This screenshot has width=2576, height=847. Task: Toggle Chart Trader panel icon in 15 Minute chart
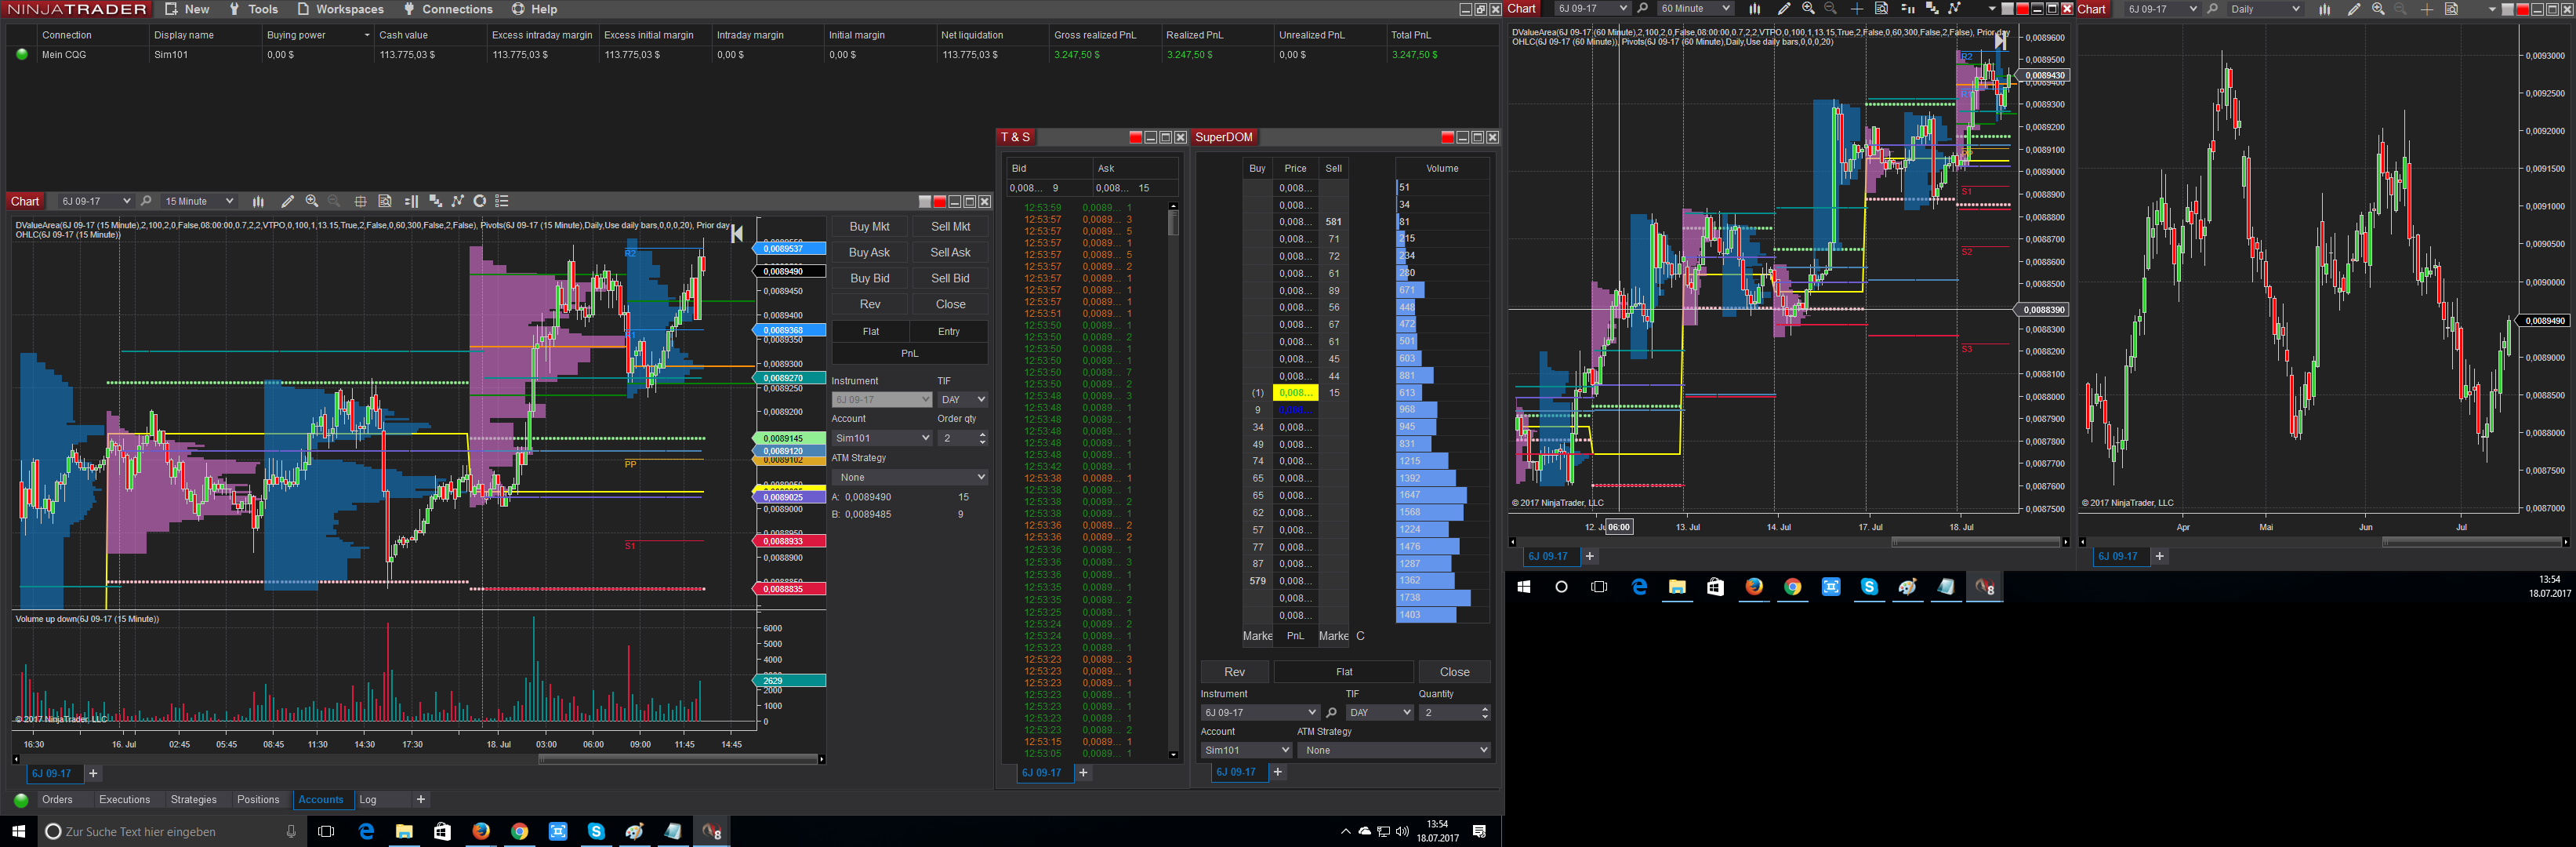pos(411,201)
